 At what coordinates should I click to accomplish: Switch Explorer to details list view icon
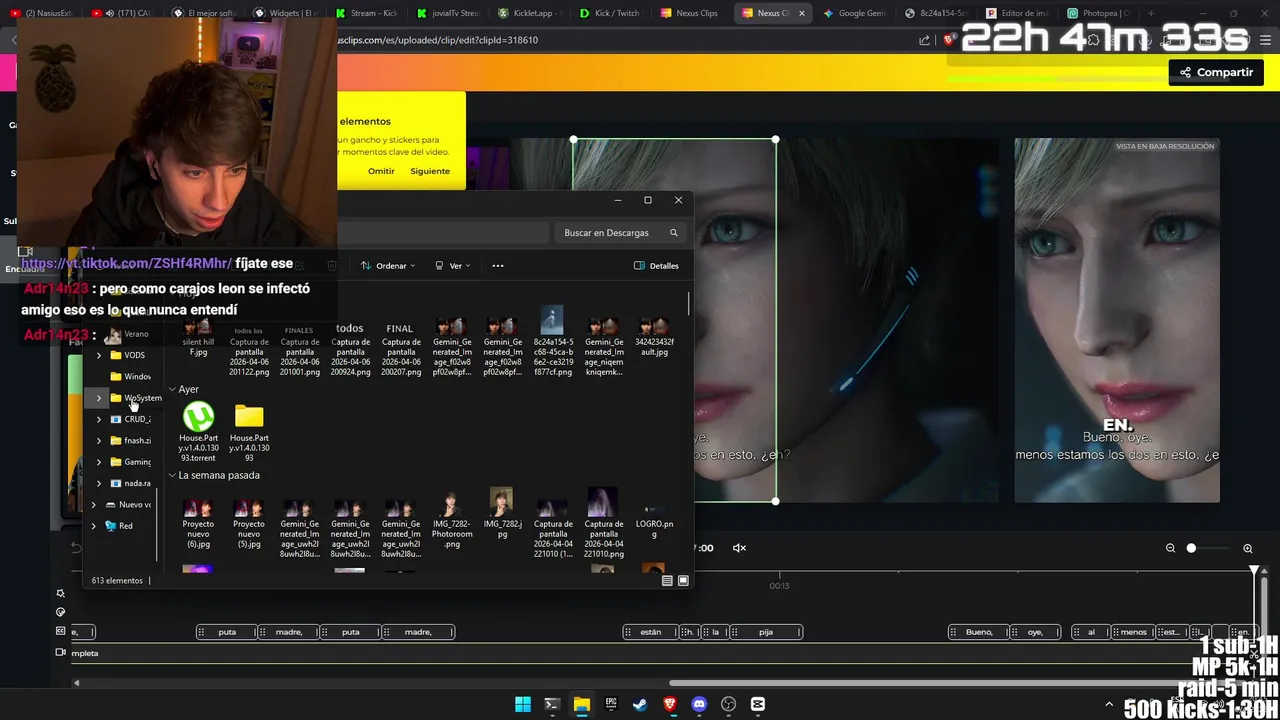point(667,581)
